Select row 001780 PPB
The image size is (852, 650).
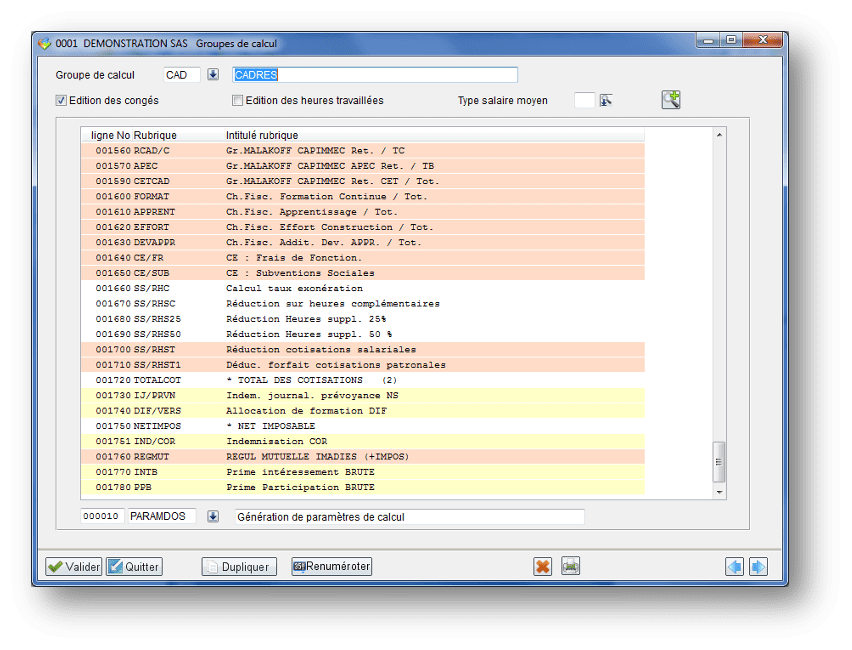[x=363, y=487]
